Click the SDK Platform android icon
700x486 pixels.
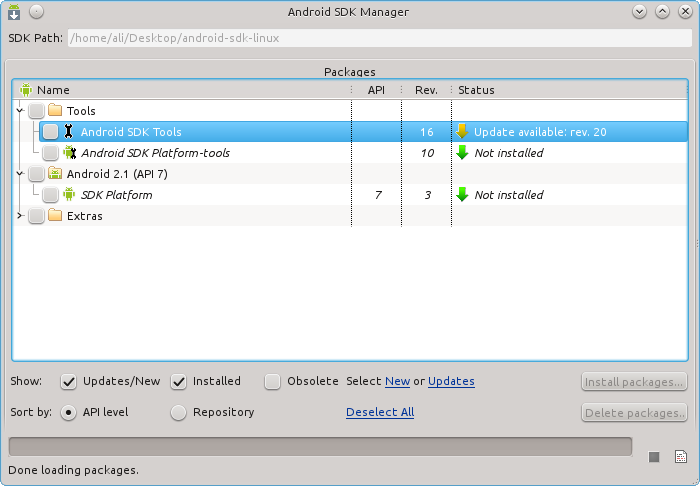[69, 195]
